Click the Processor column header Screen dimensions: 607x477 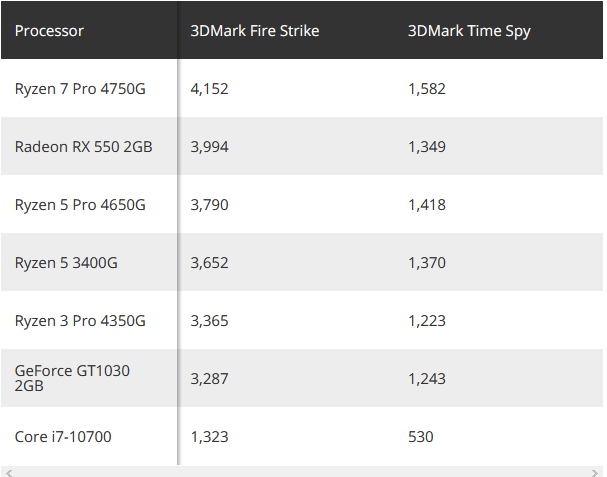pyautogui.click(x=49, y=30)
